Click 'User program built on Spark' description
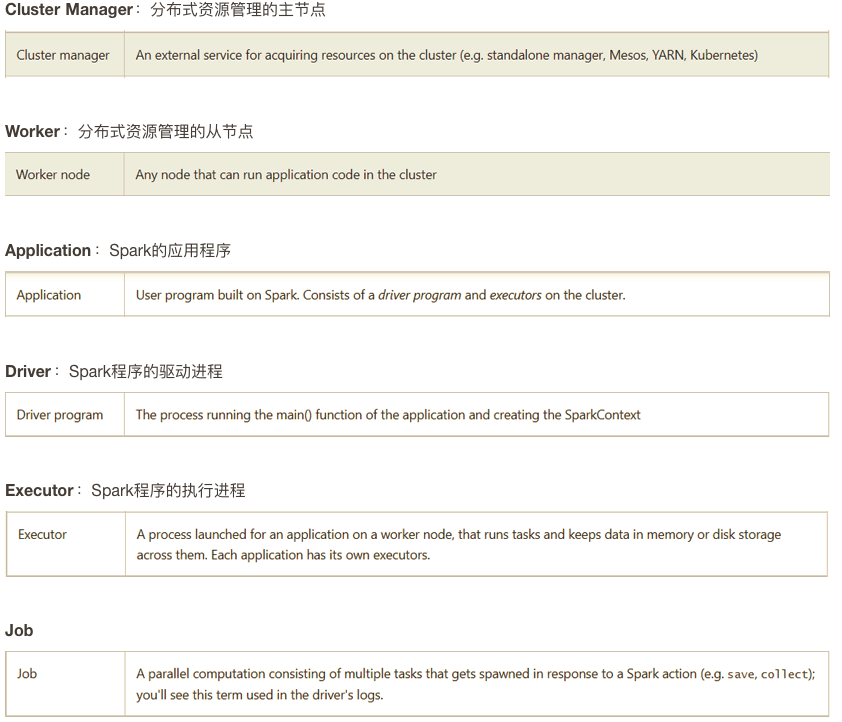Screen dimensions: 842x722 pyautogui.click(x=380, y=295)
